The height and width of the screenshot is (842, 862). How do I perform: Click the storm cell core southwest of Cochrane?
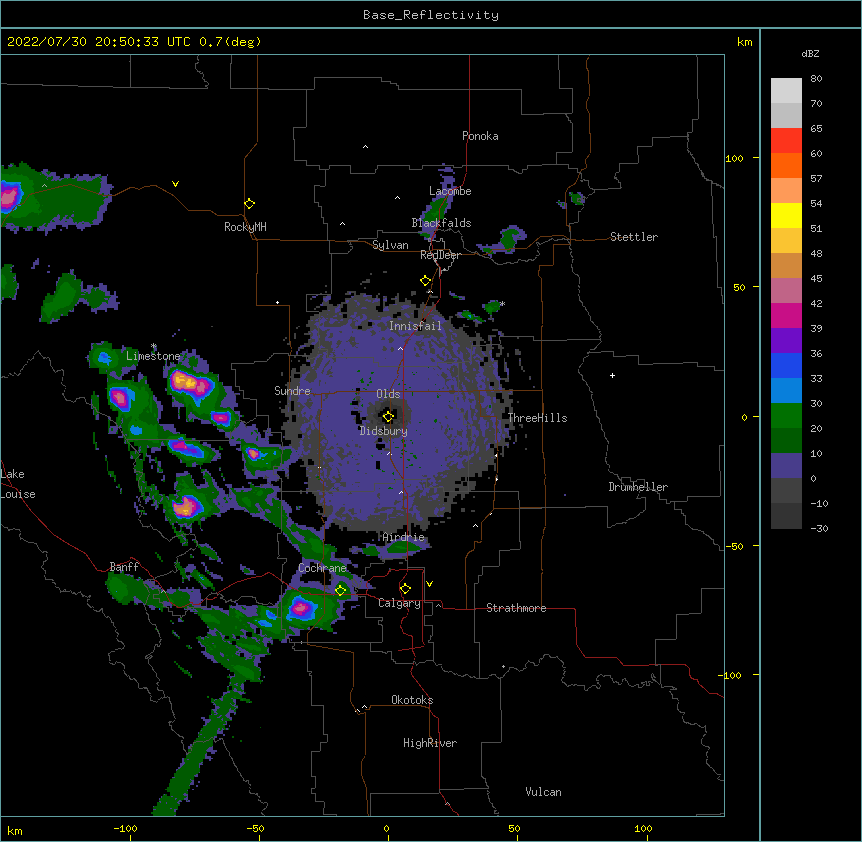pyautogui.click(x=300, y=608)
